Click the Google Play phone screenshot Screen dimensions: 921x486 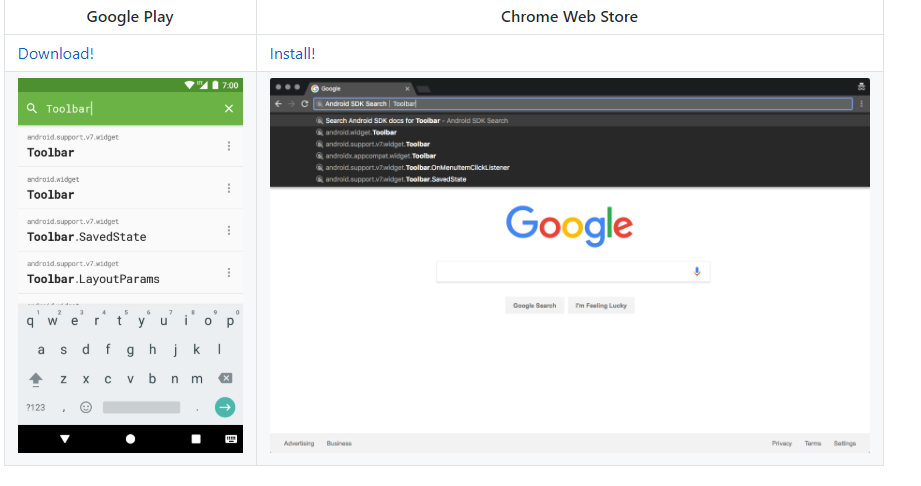[x=130, y=266]
